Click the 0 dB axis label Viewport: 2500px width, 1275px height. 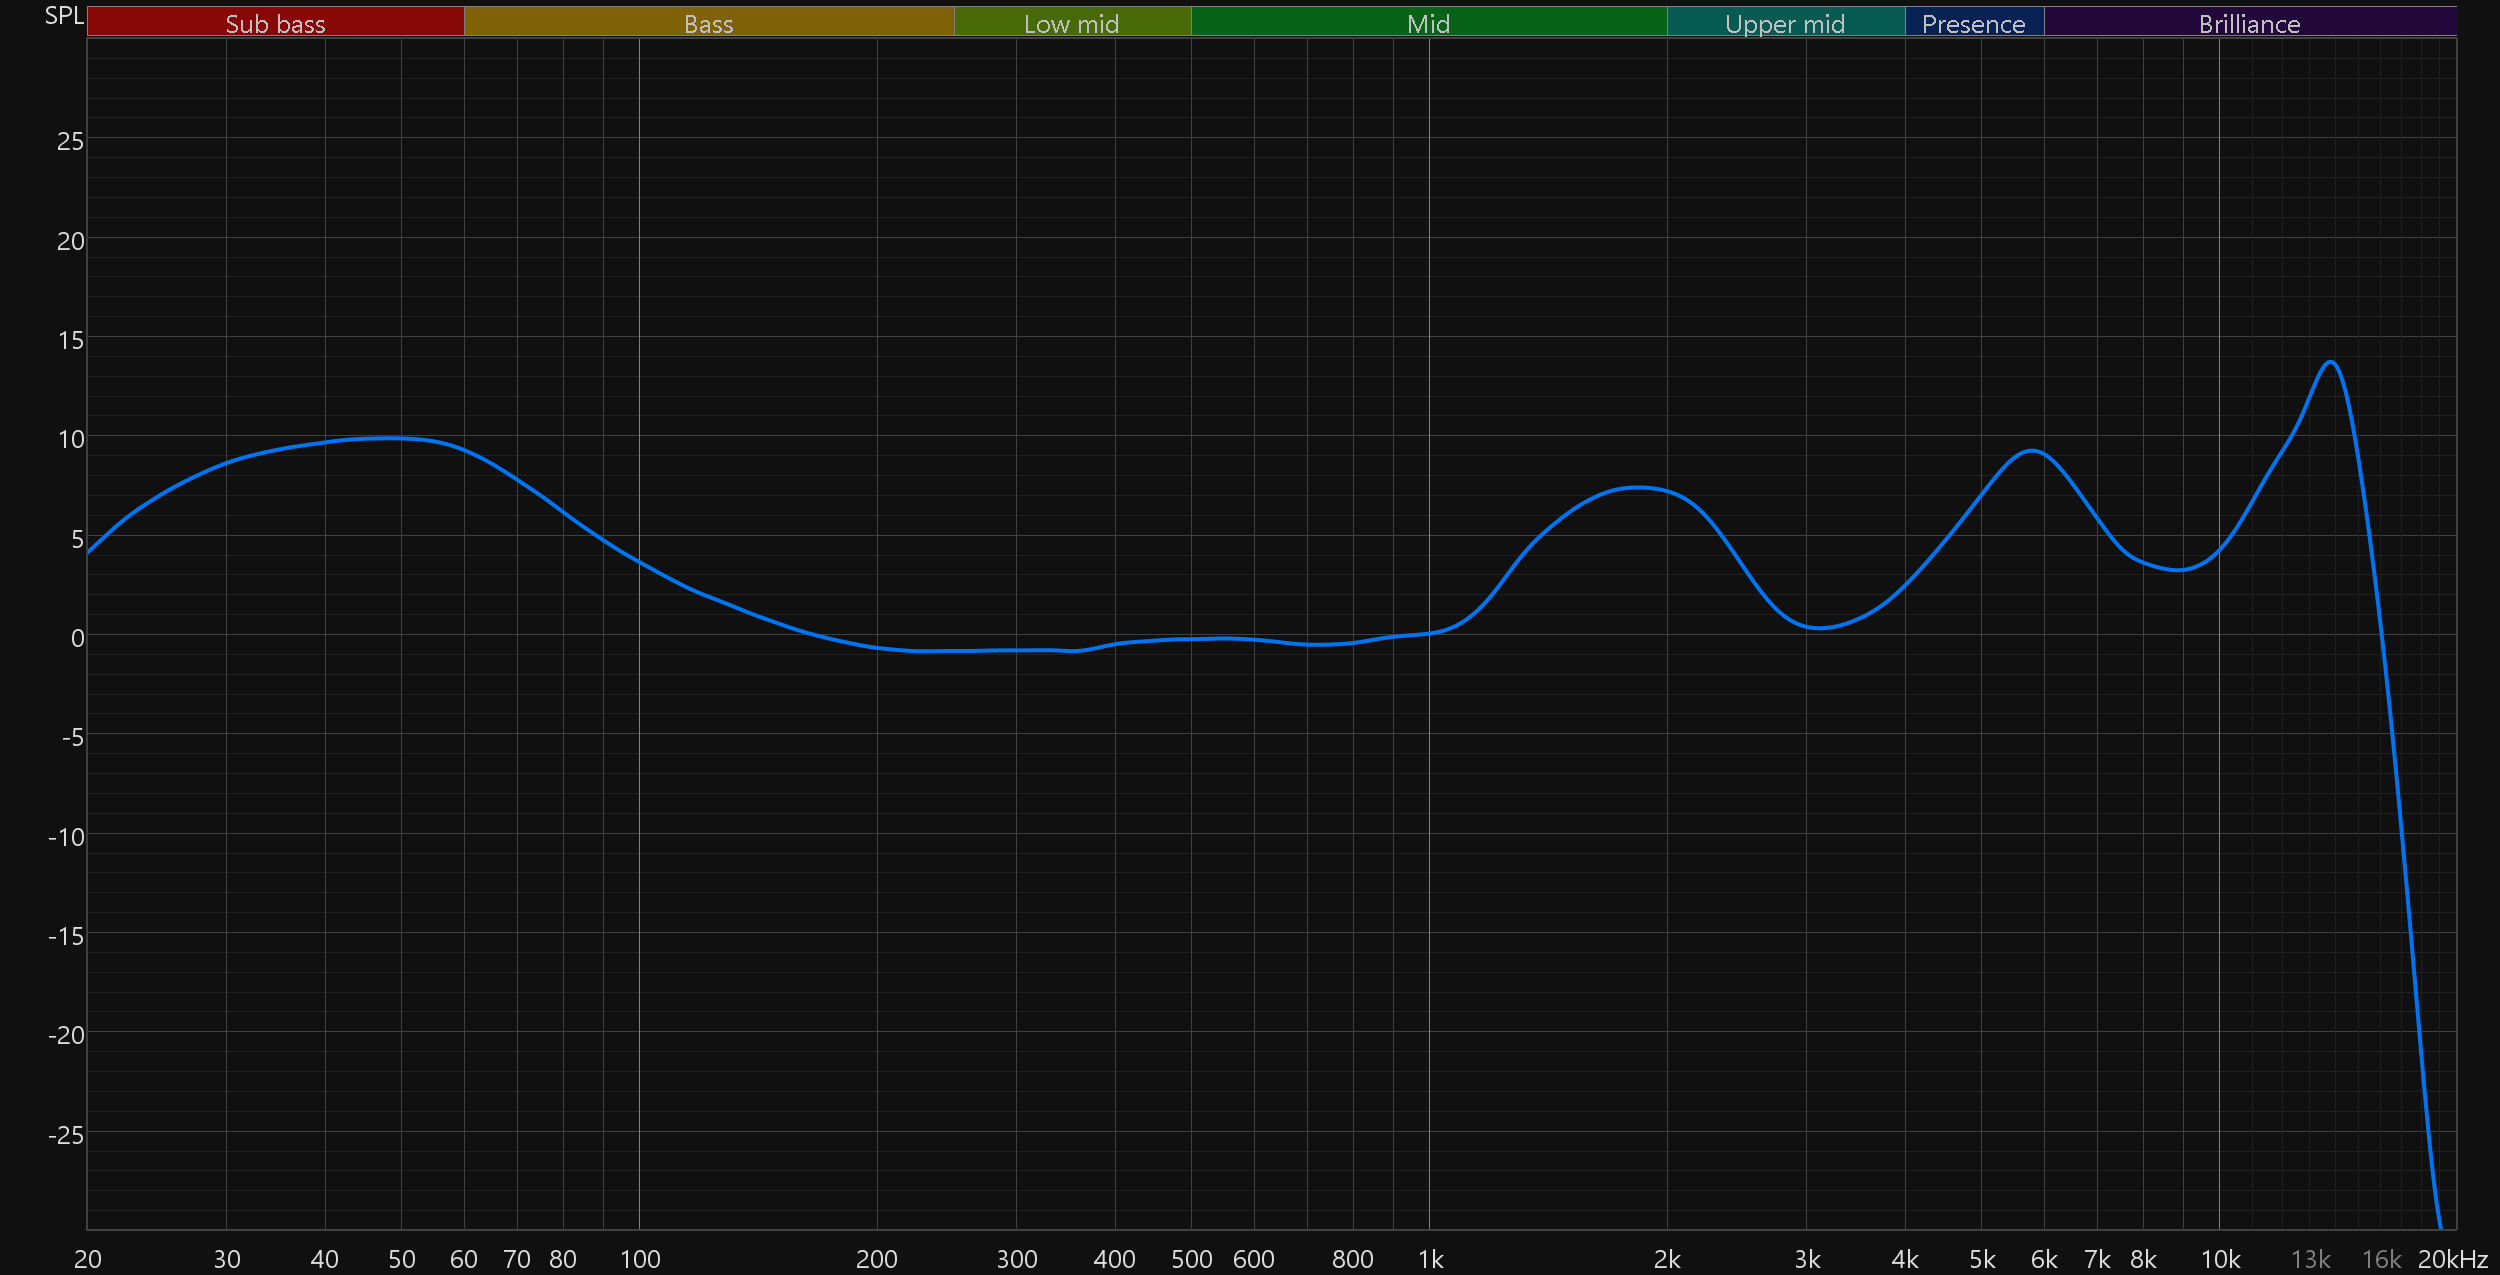click(77, 638)
